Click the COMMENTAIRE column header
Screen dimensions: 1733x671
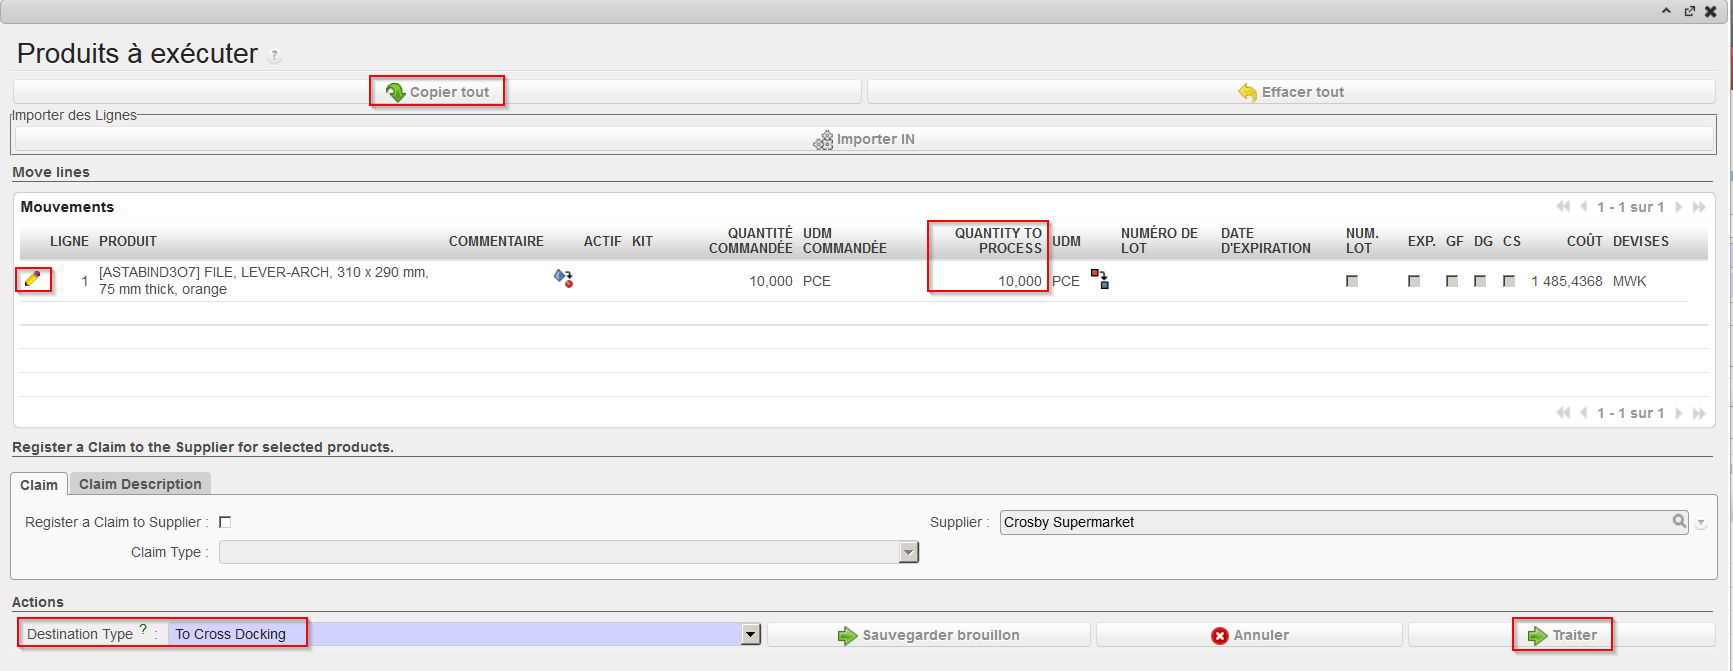pos(496,241)
